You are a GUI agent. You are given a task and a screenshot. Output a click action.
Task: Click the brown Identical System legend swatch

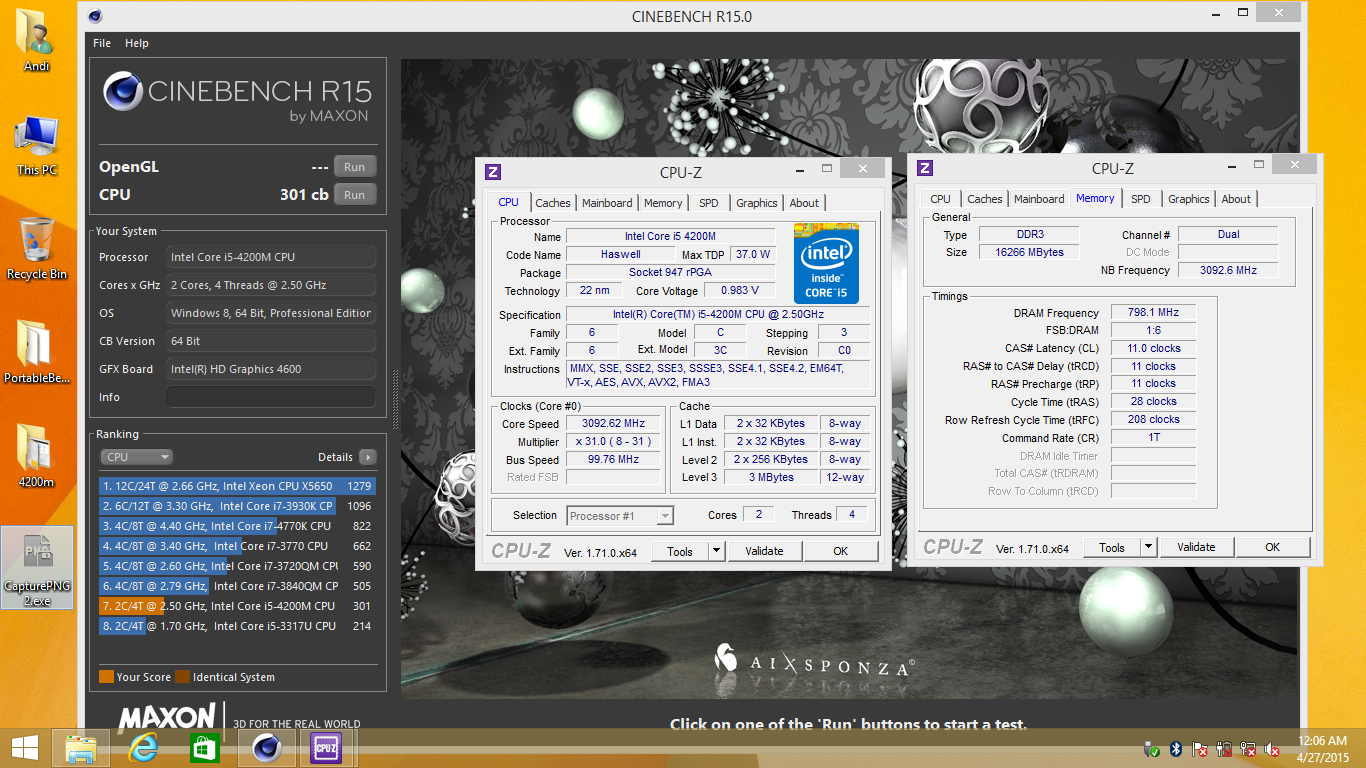coord(182,677)
